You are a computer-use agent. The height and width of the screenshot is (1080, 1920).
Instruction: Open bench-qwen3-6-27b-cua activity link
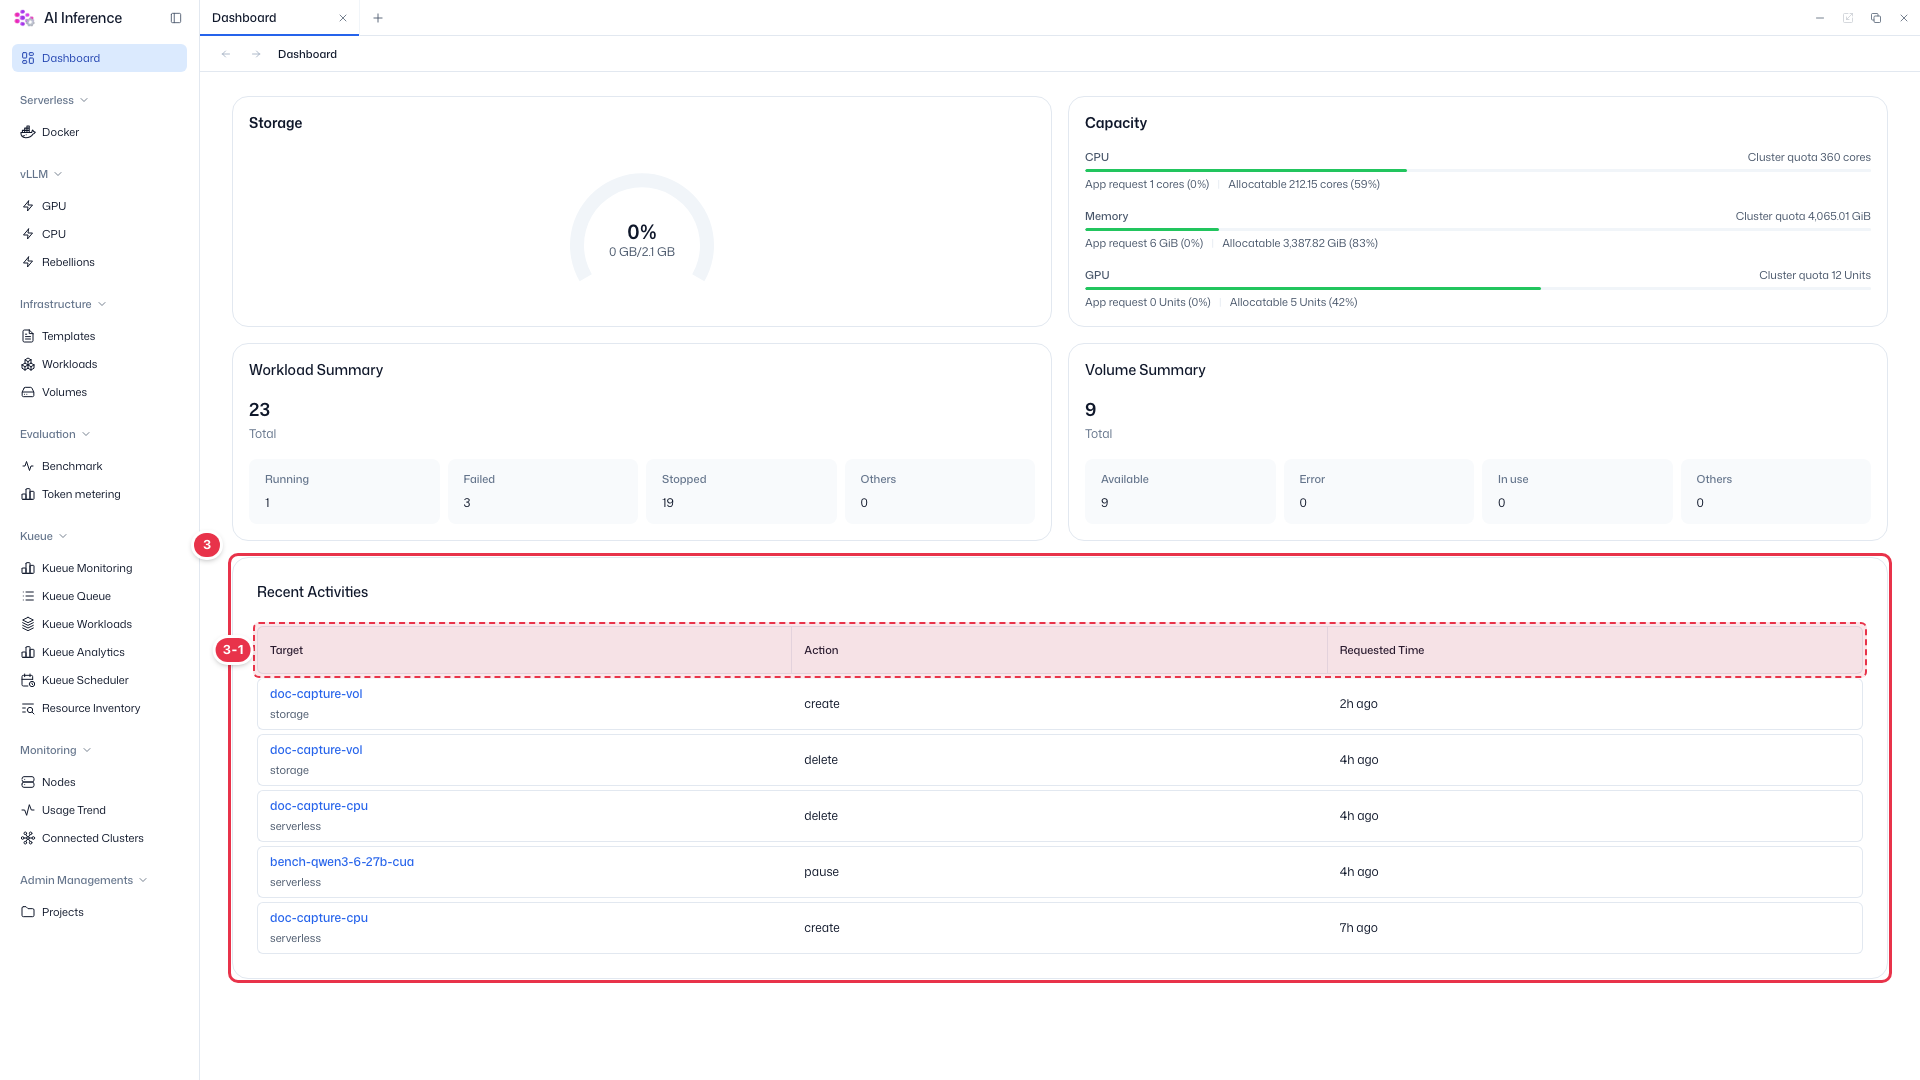click(342, 862)
